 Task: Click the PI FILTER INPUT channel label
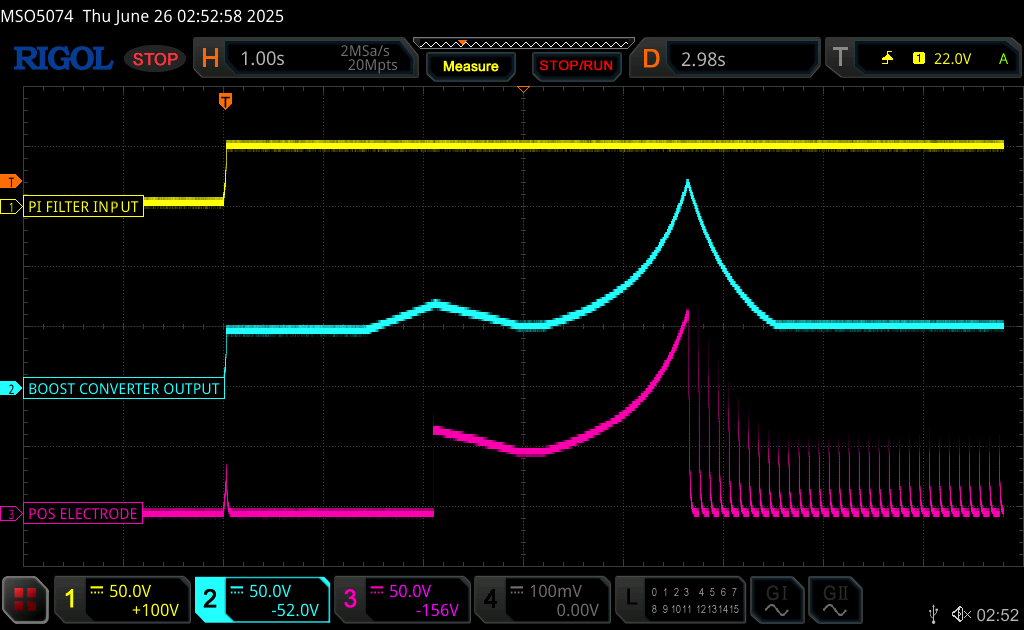pos(84,206)
